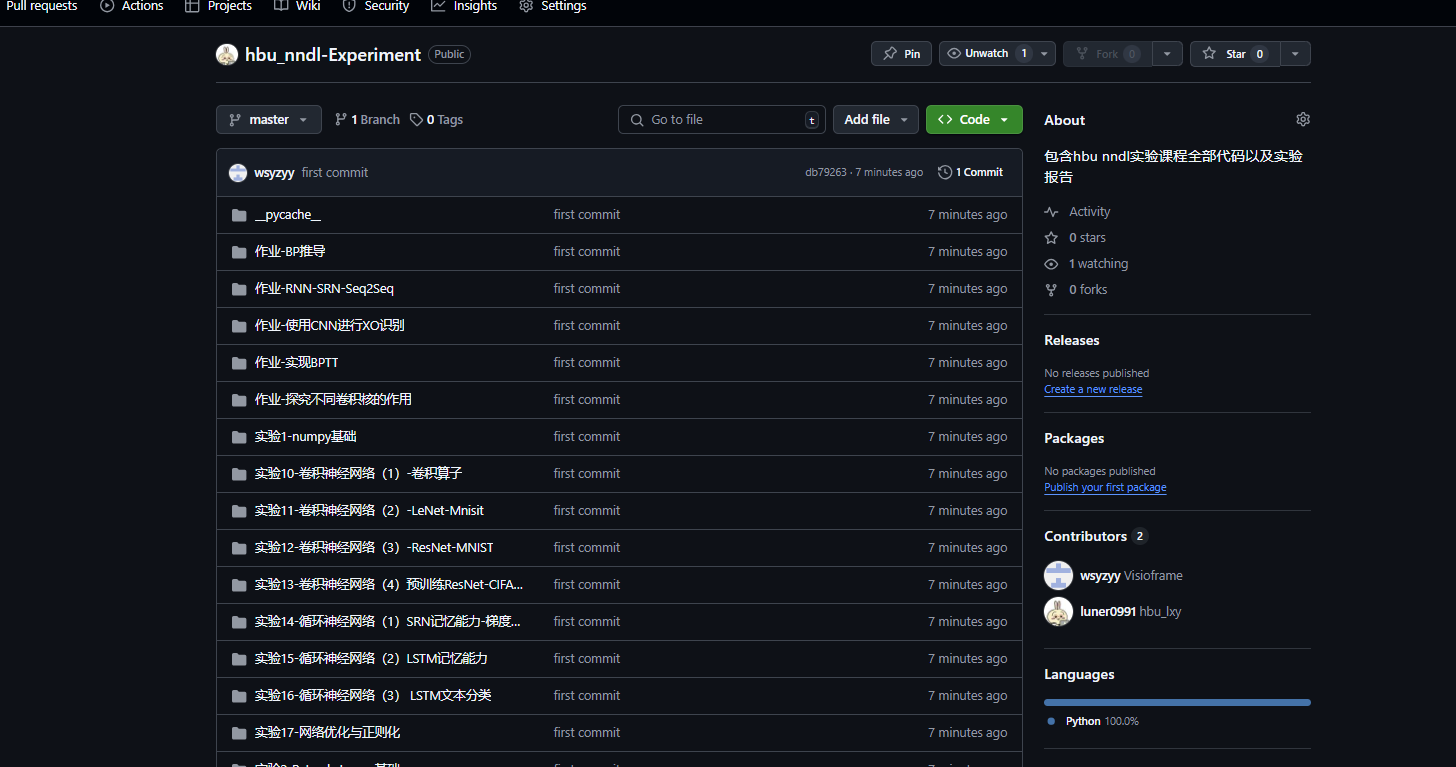Click folder icon next to 作业-BP推导
The width and height of the screenshot is (1456, 767).
[239, 251]
